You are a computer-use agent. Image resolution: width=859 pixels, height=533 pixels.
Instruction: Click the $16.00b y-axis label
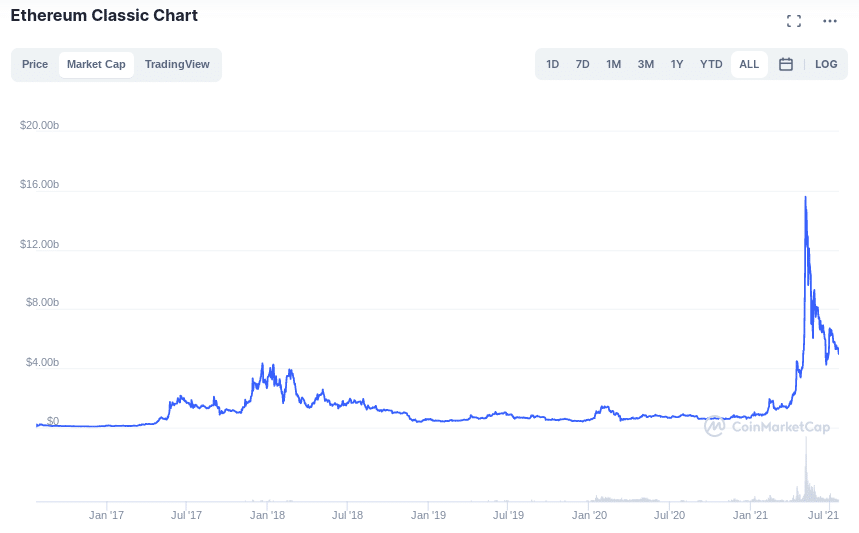point(39,185)
